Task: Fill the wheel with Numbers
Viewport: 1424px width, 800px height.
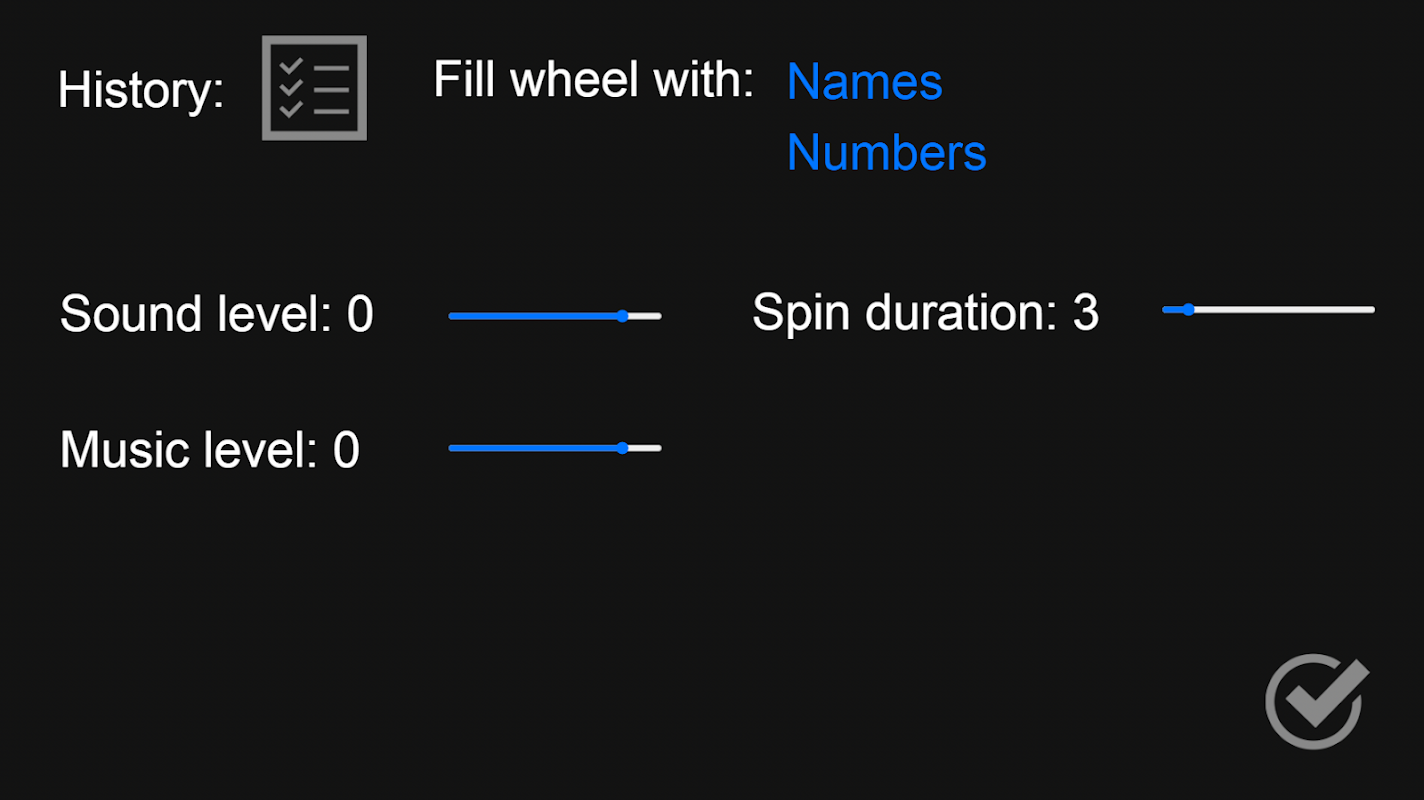Action: point(886,153)
